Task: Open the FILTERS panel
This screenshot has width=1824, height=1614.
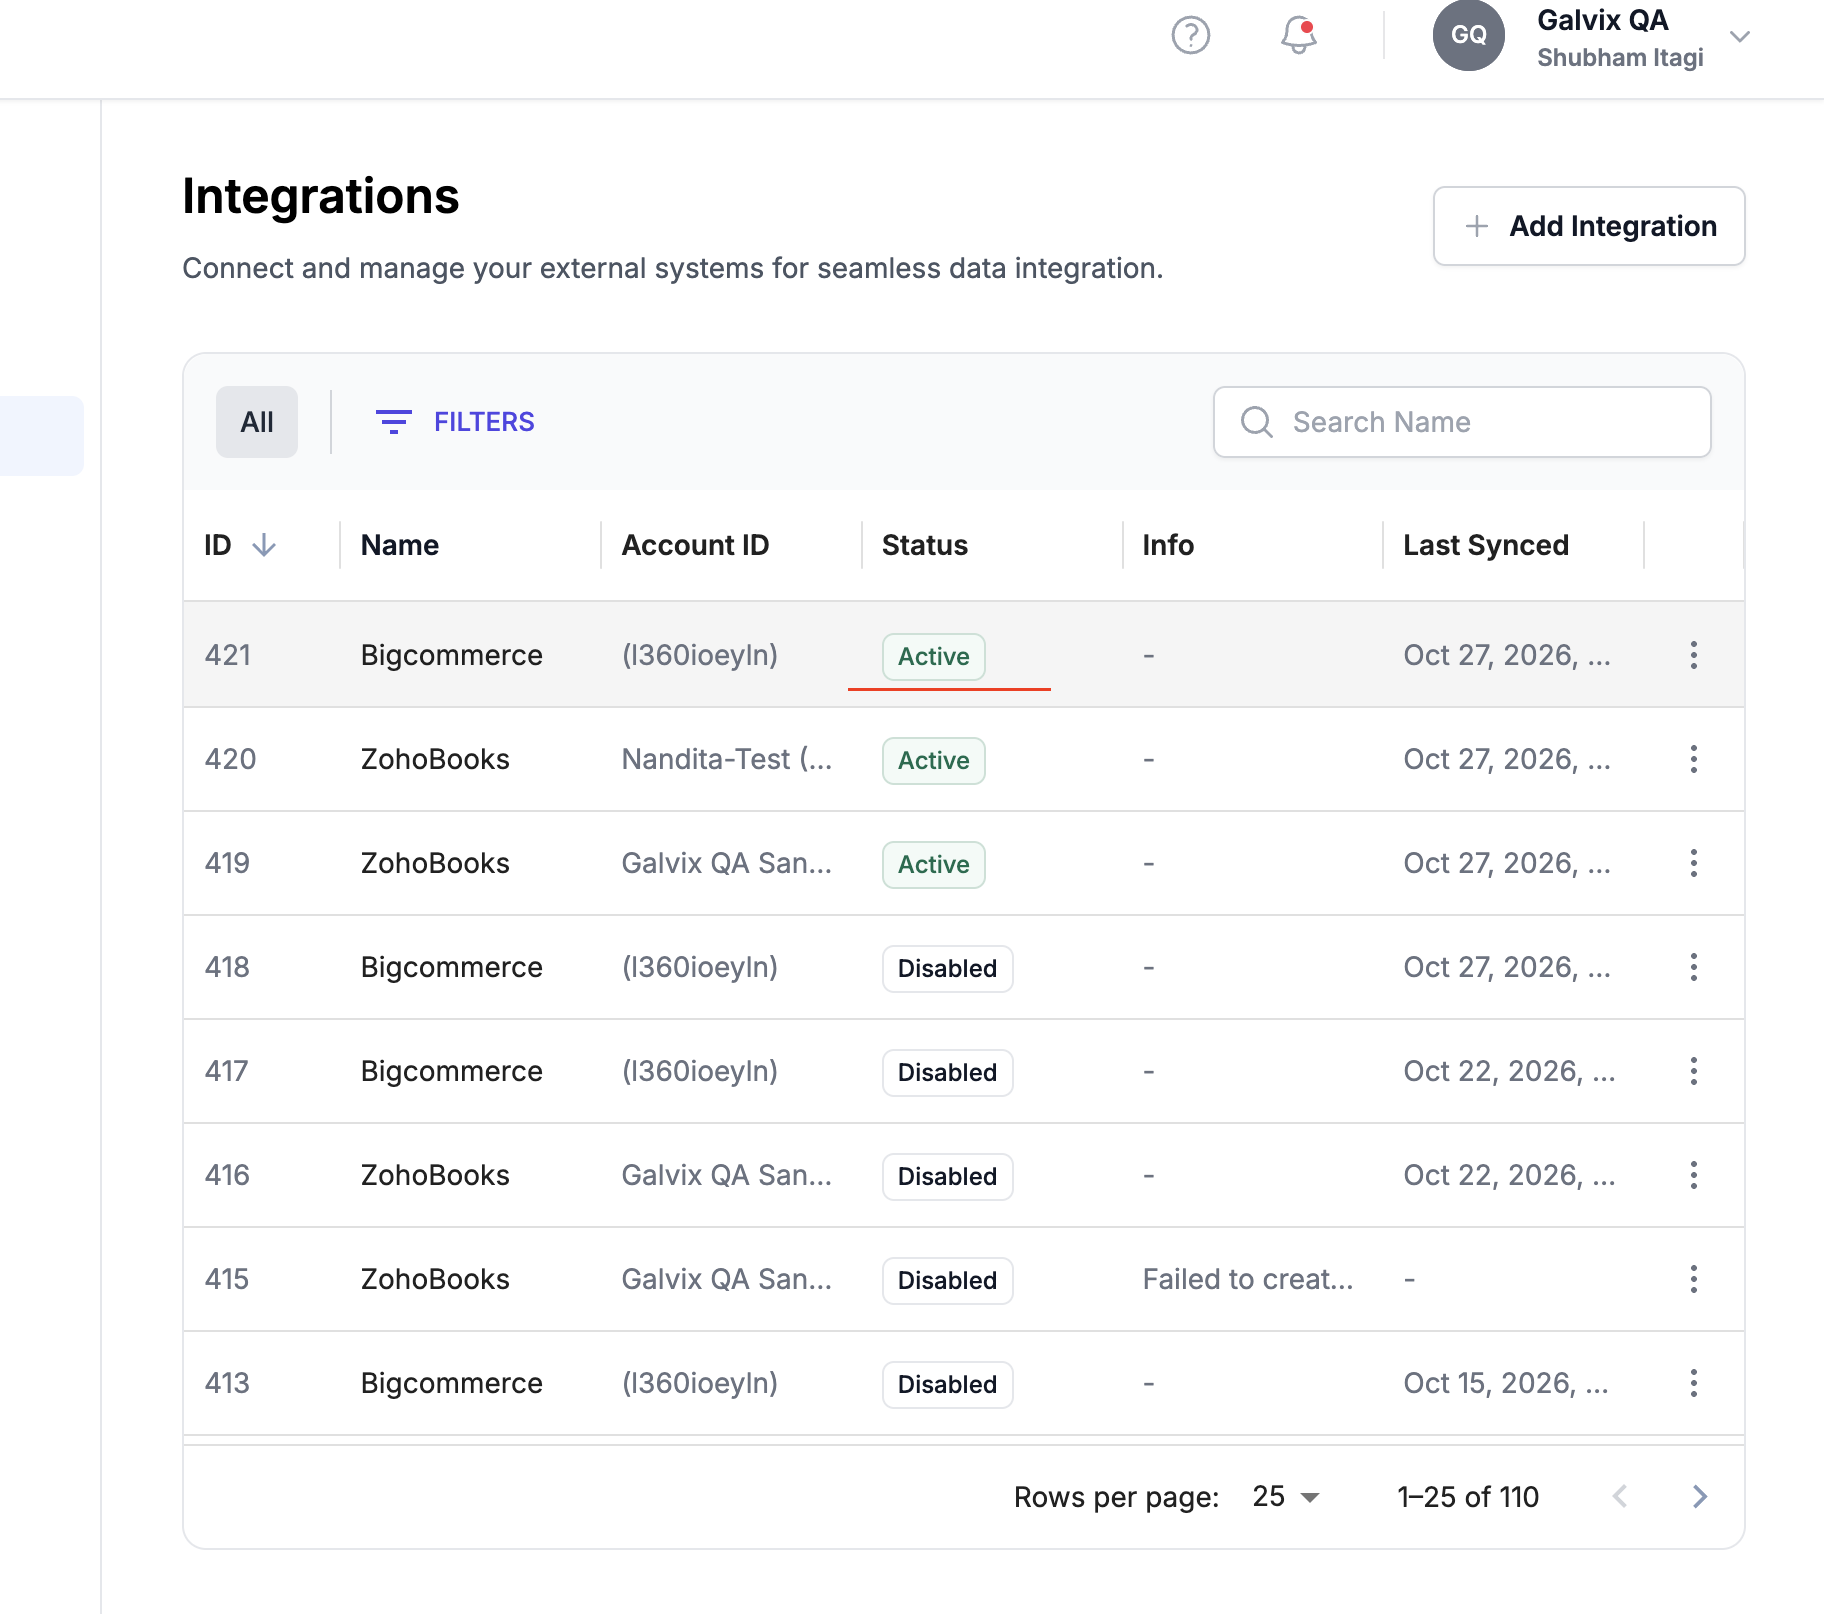Action: tap(455, 422)
